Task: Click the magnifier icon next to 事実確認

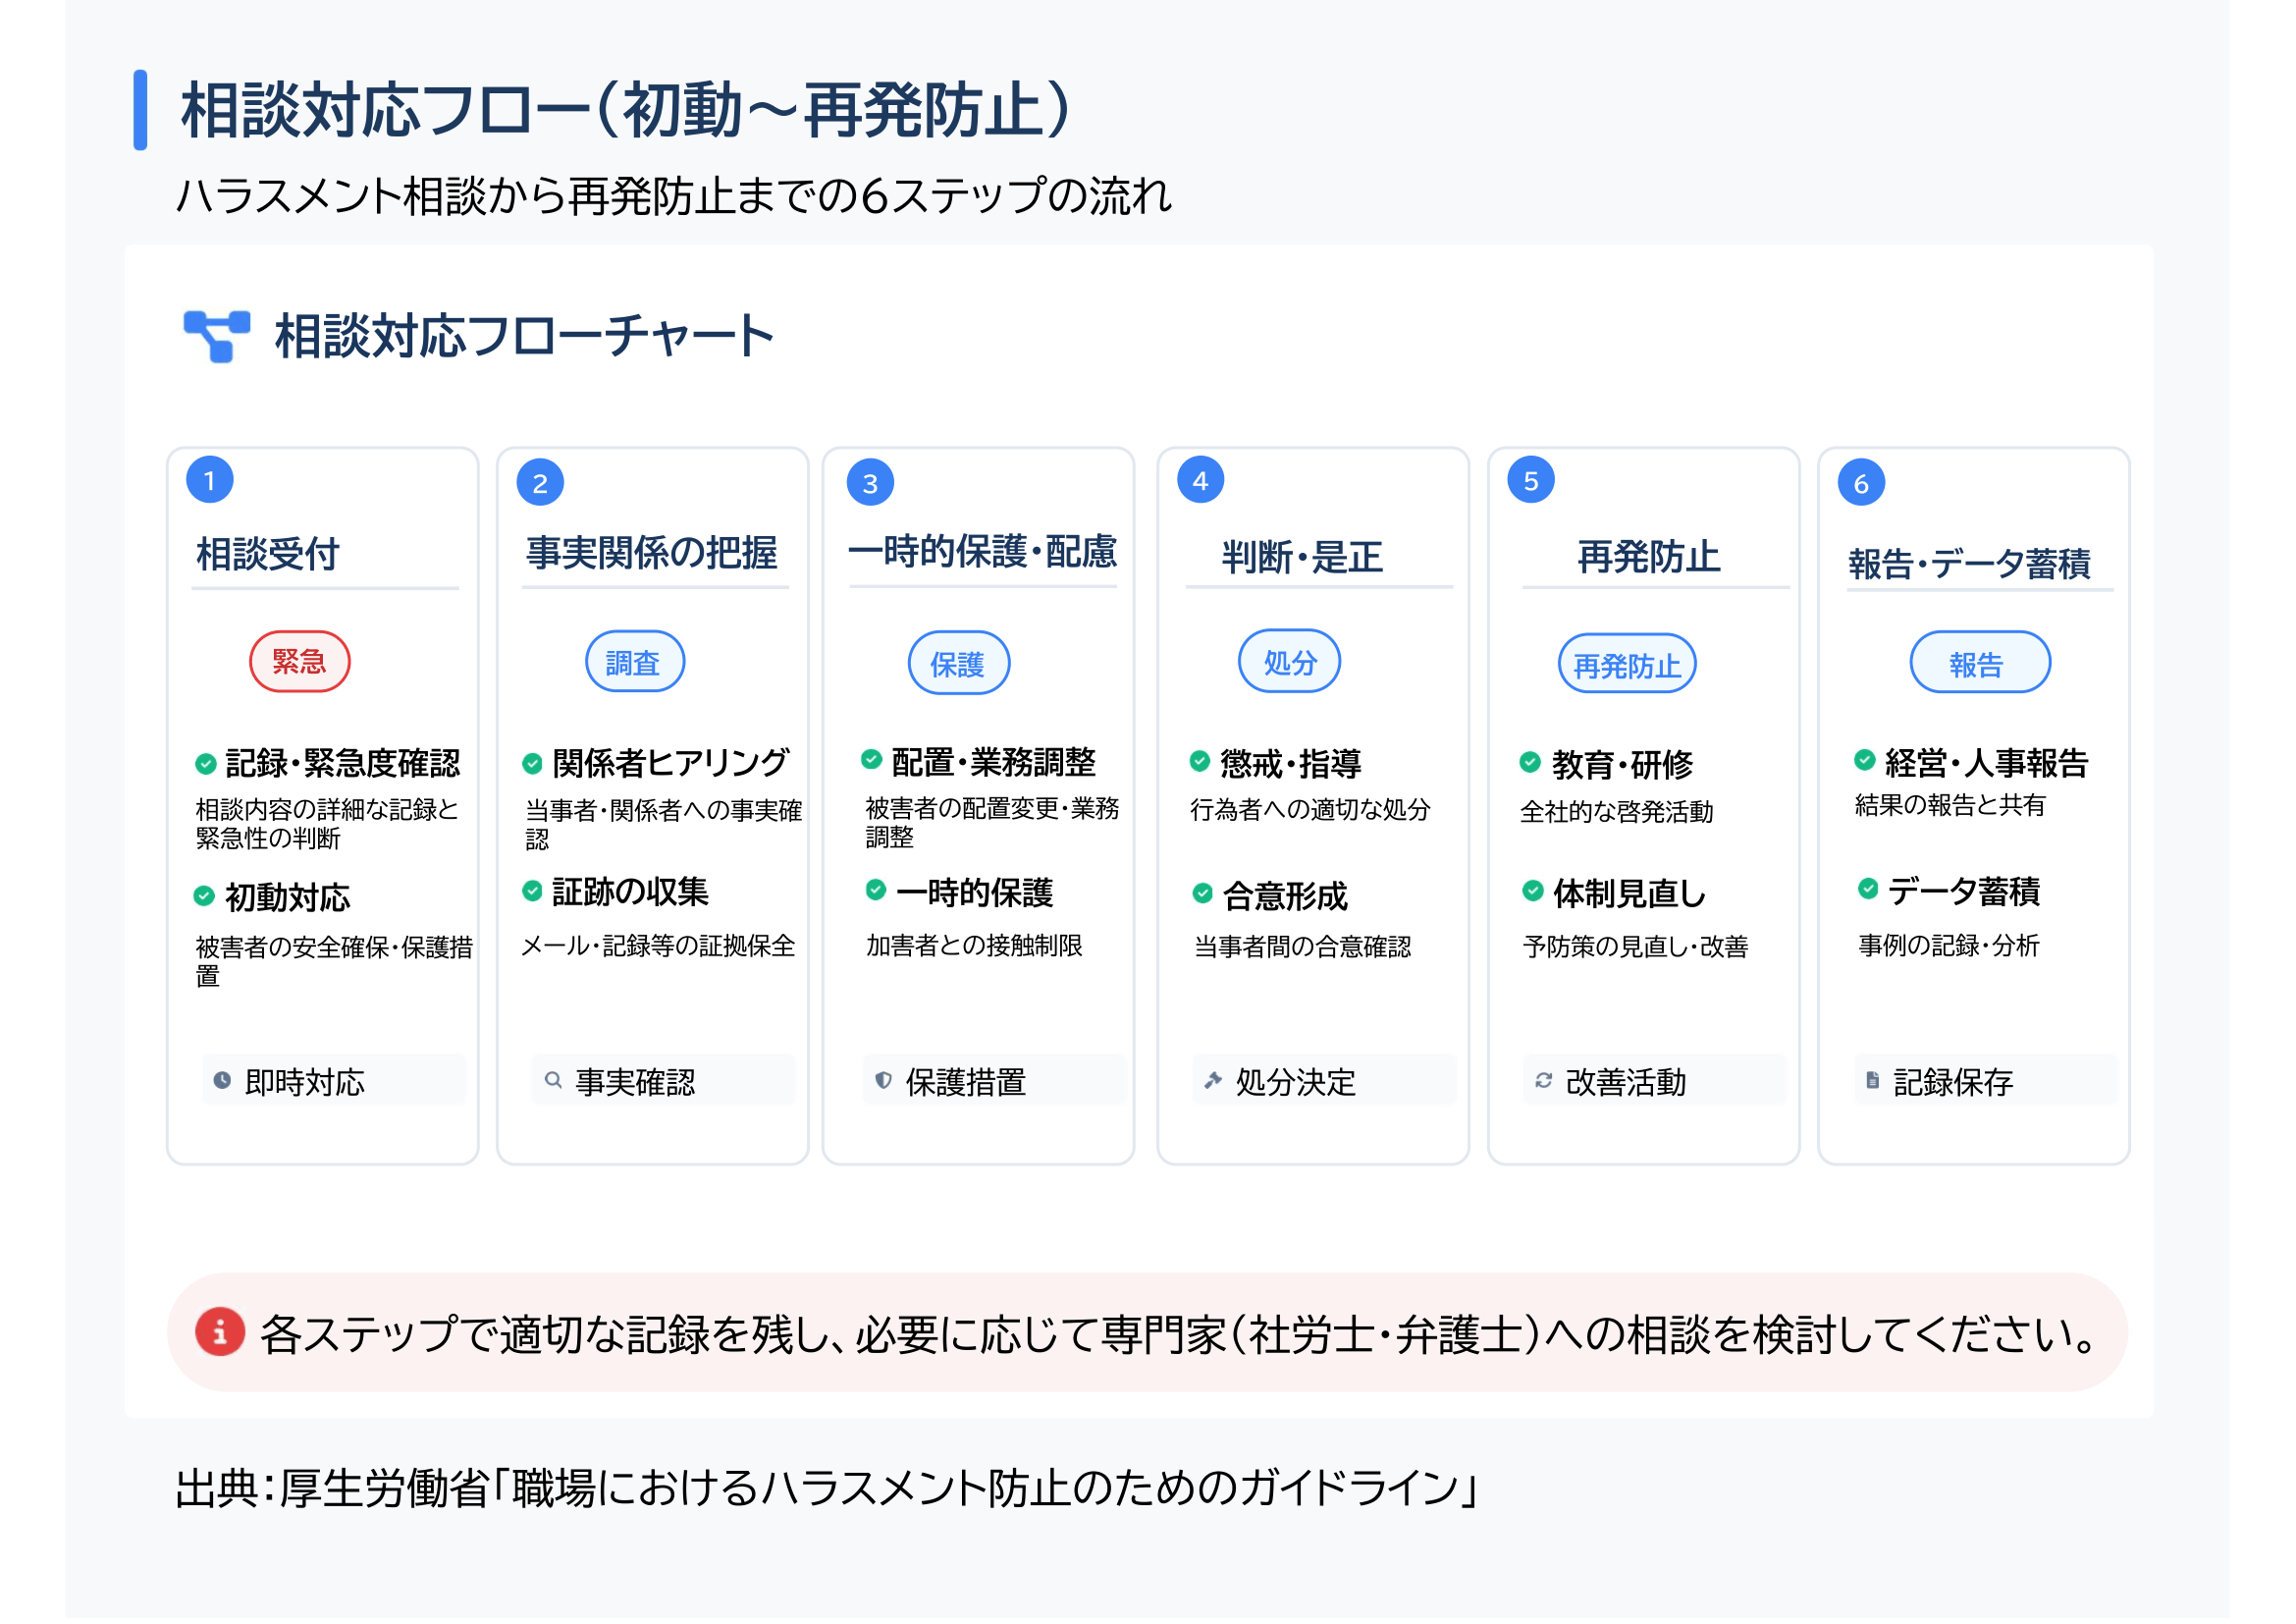Action: tap(553, 1082)
